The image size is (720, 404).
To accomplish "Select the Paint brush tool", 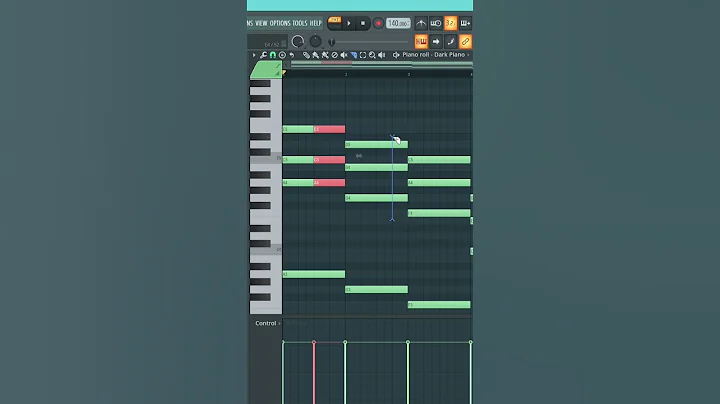I will [x=316, y=55].
